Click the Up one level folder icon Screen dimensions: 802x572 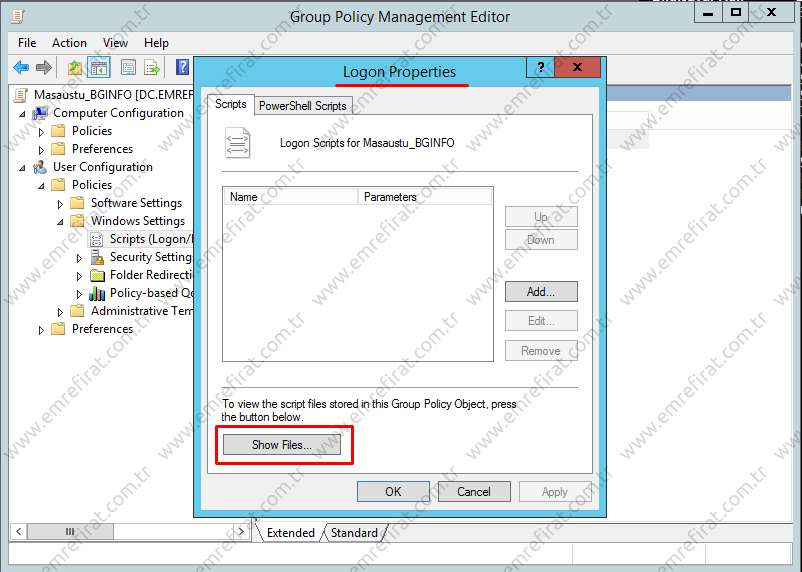click(x=75, y=68)
